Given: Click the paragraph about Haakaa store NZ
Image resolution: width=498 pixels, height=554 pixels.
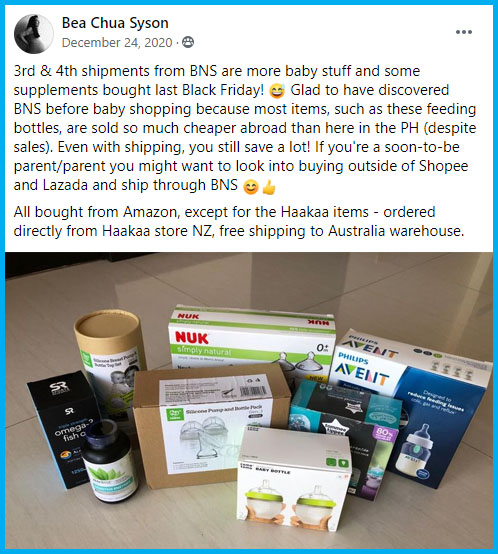Looking at the screenshot, I should [x=239, y=222].
